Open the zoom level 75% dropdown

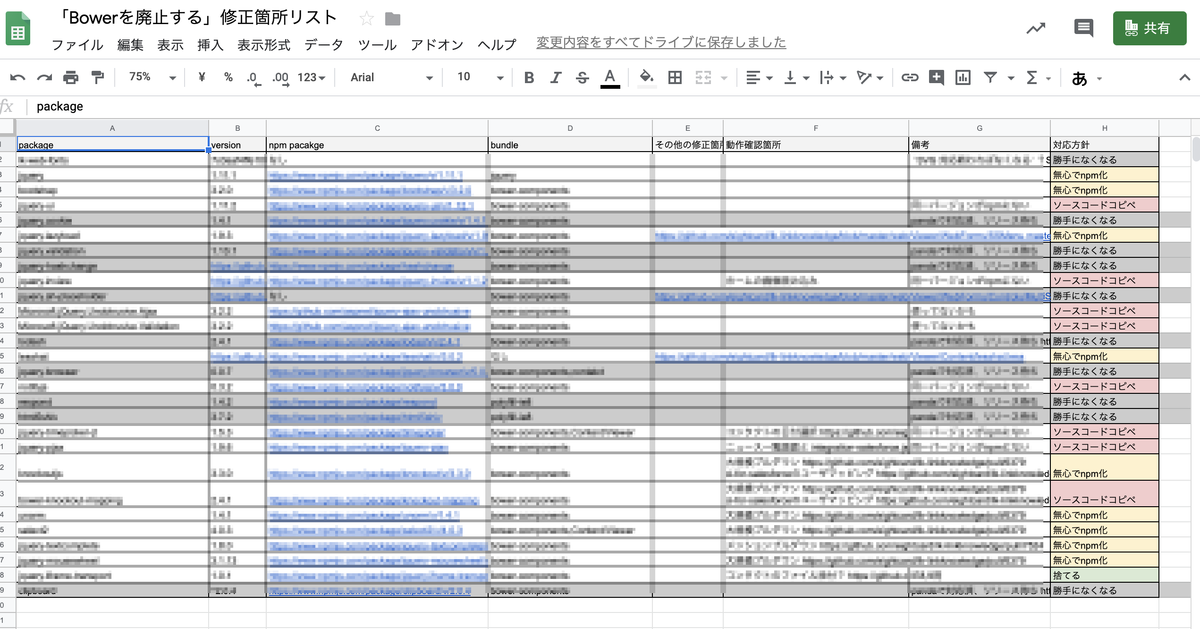(x=153, y=77)
